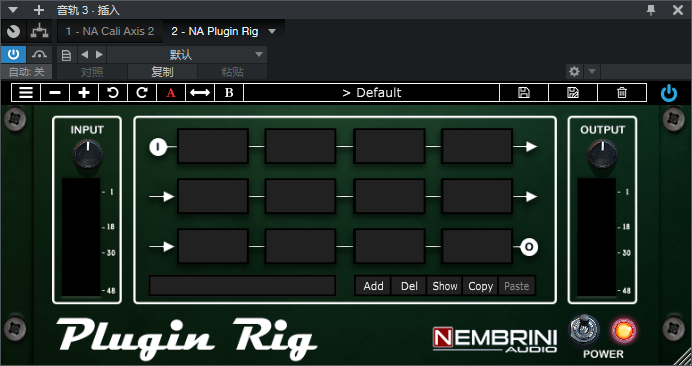The image size is (692, 366).
Task: Switch to the 2 - NA Plugin Rig tab
Action: [215, 31]
